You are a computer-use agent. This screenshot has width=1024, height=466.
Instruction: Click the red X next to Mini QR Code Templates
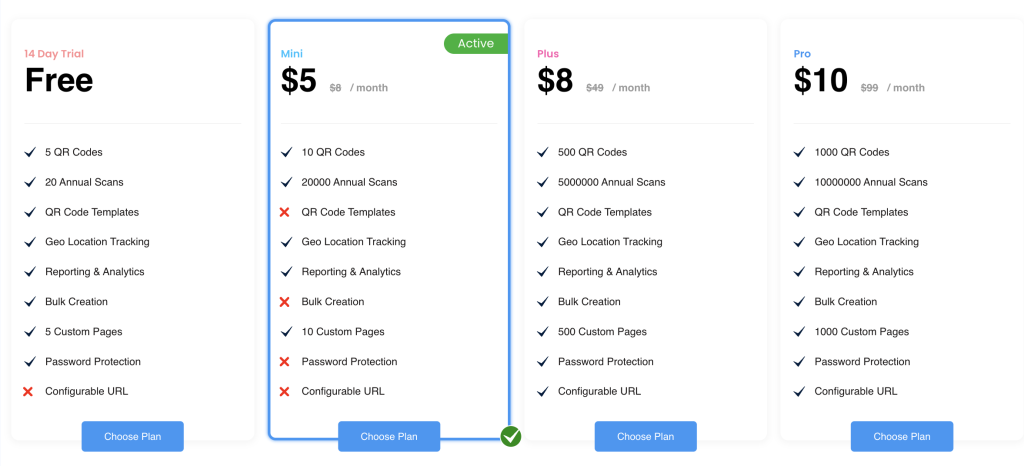pos(284,212)
